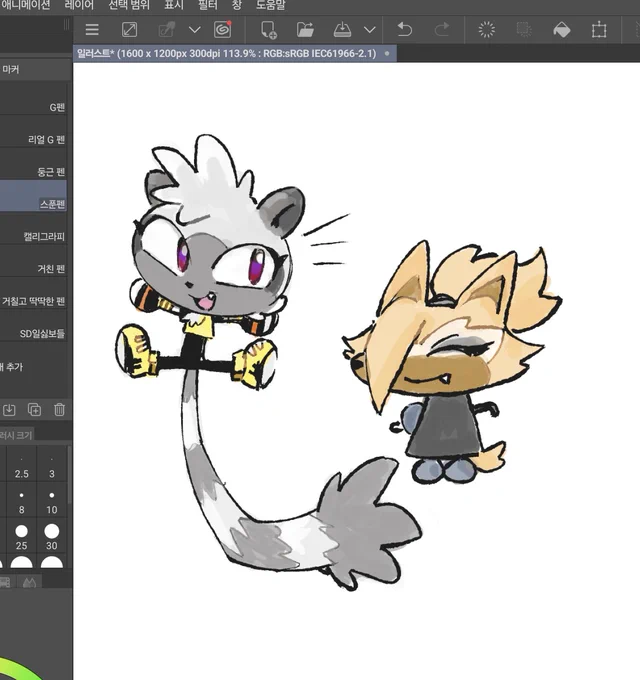Open the 애니메이션 menu

(26, 5)
